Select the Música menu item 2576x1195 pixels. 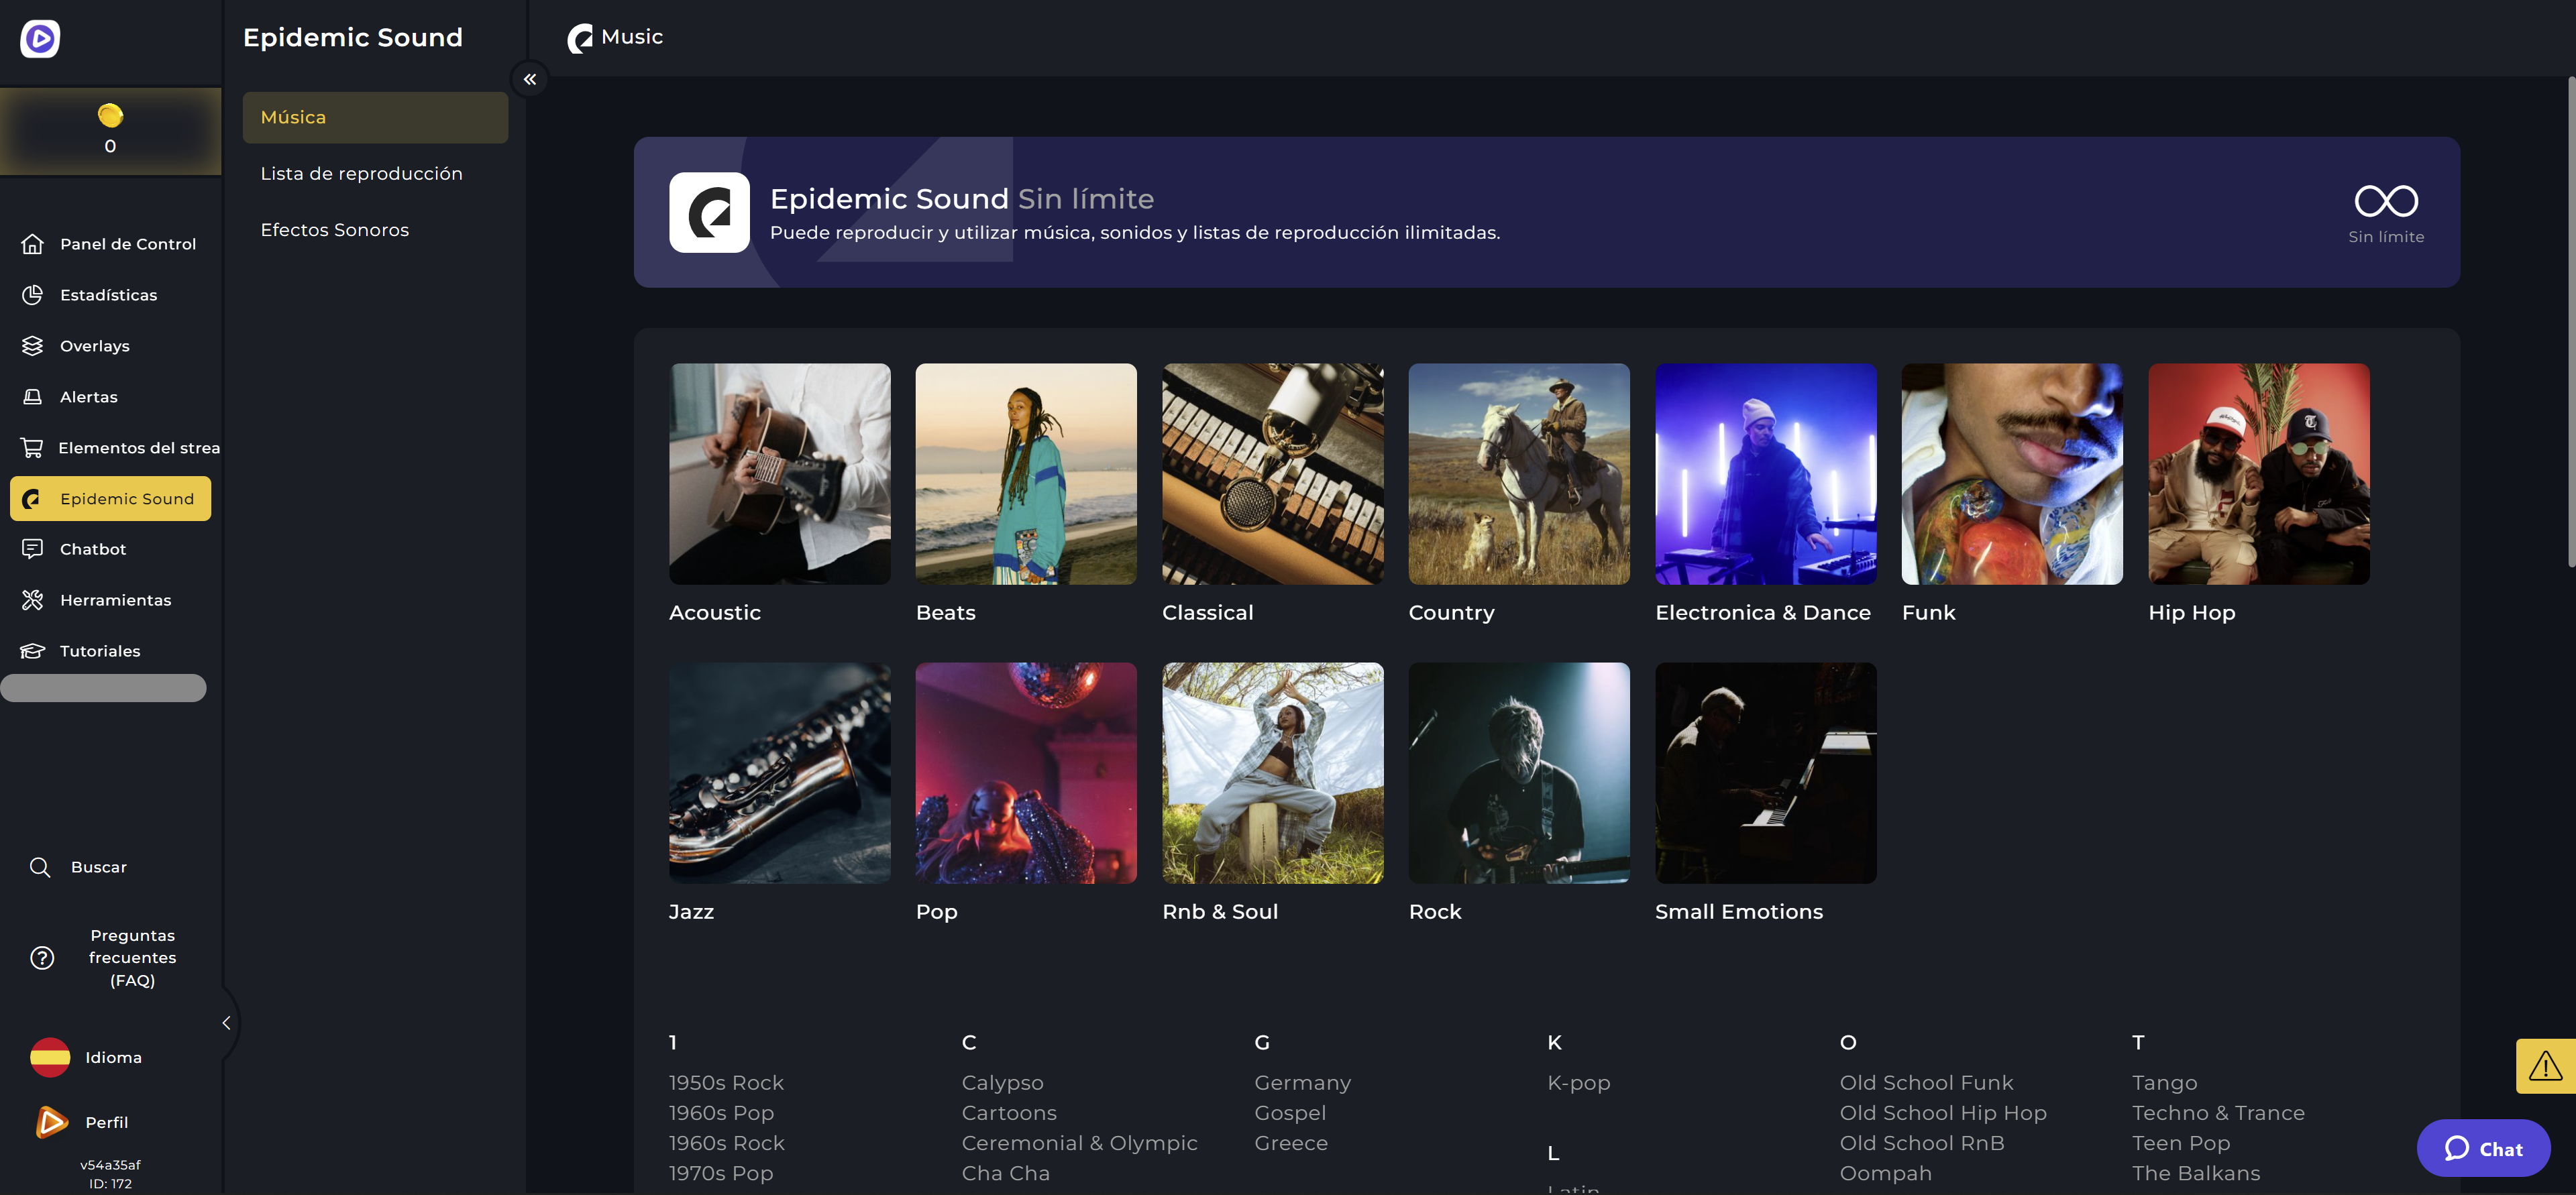point(375,118)
